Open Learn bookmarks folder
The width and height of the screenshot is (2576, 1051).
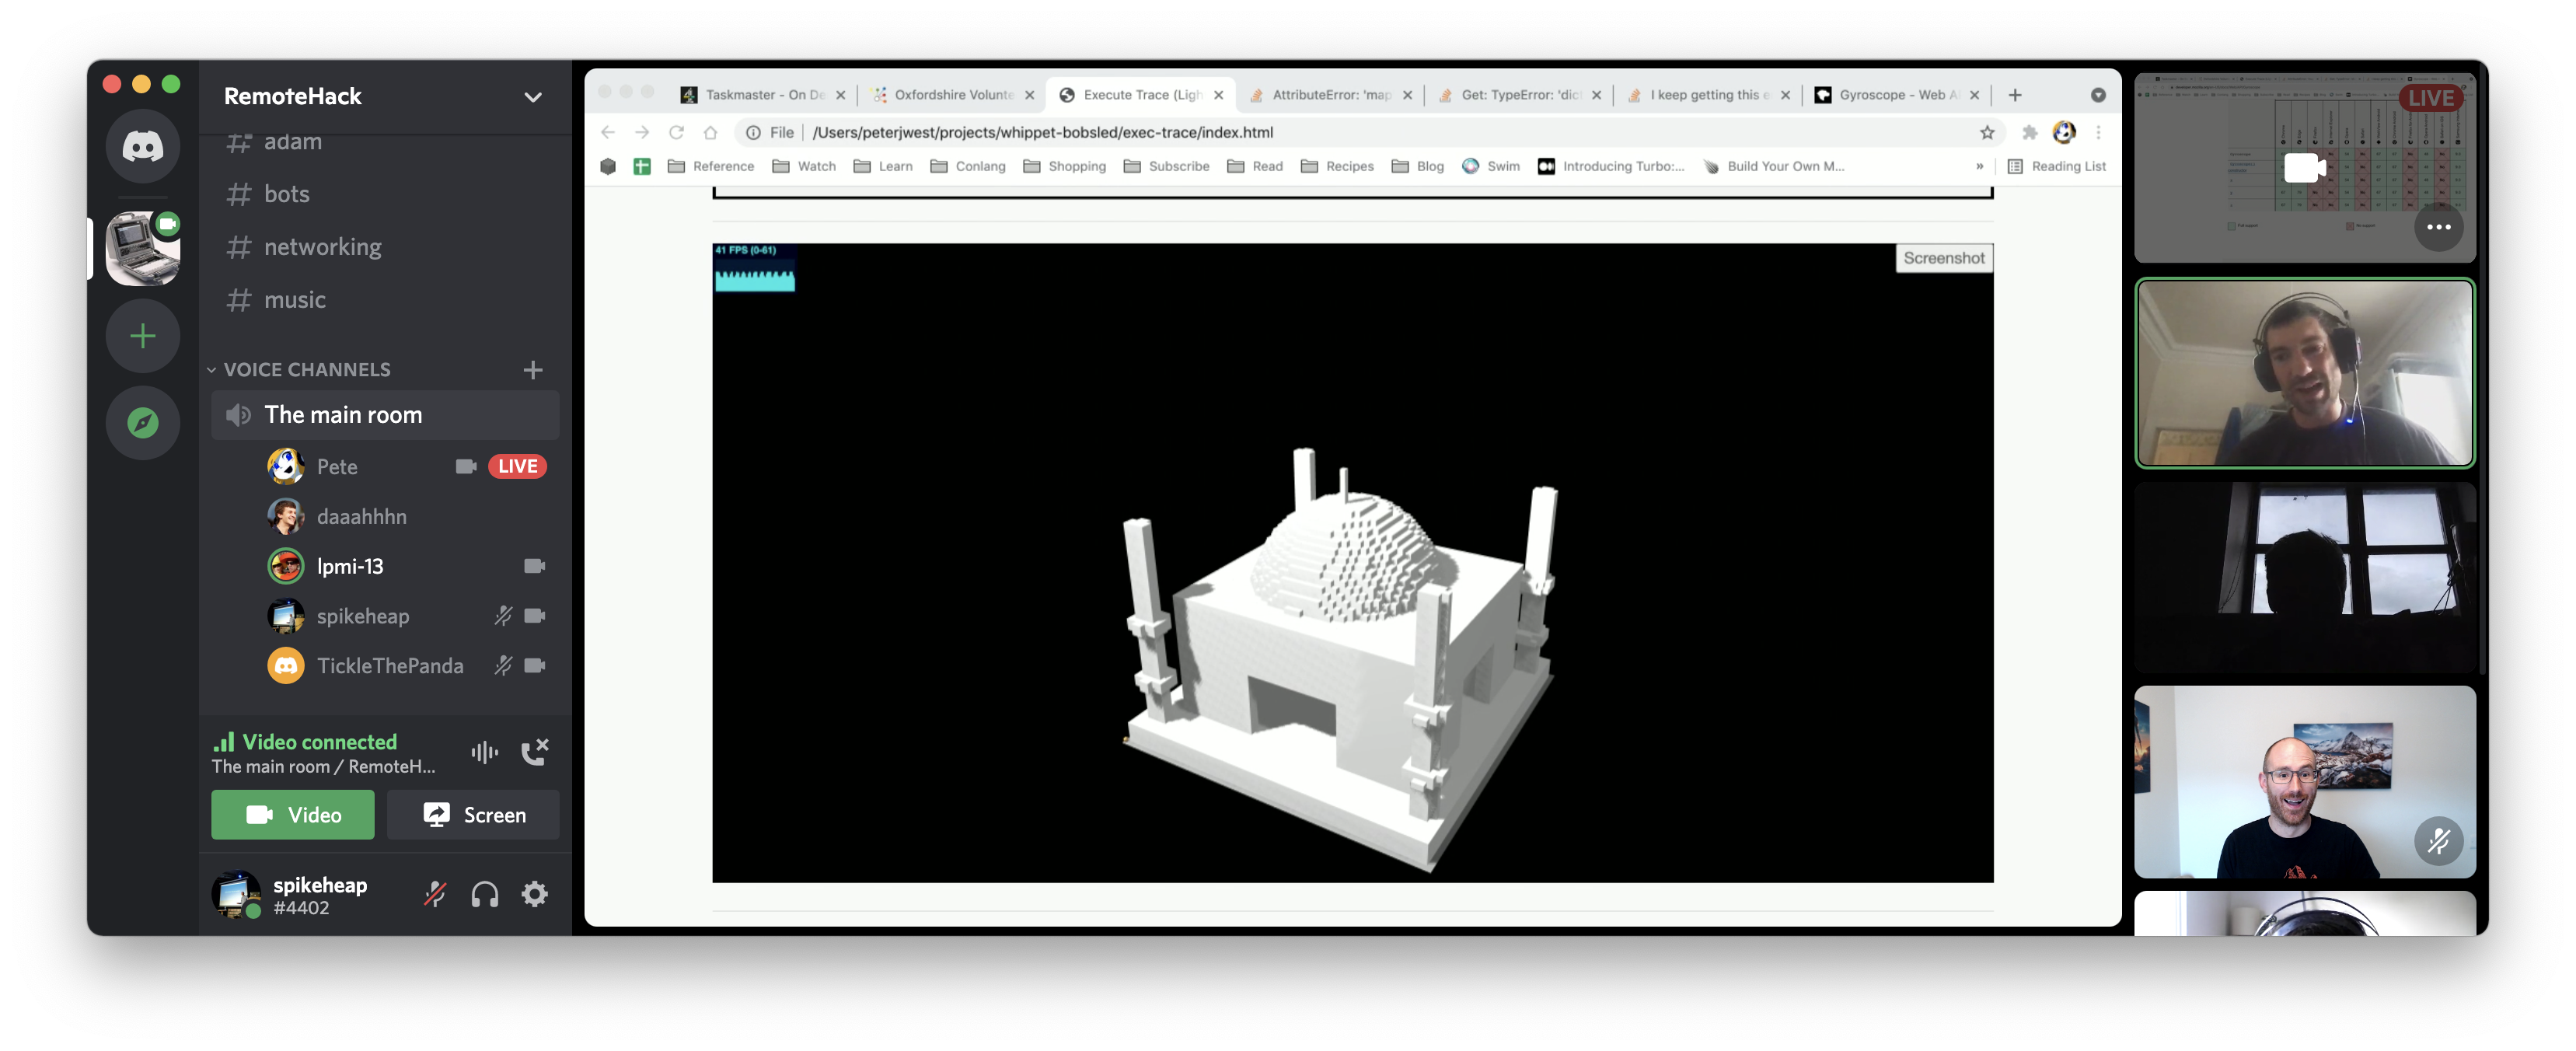pyautogui.click(x=883, y=166)
